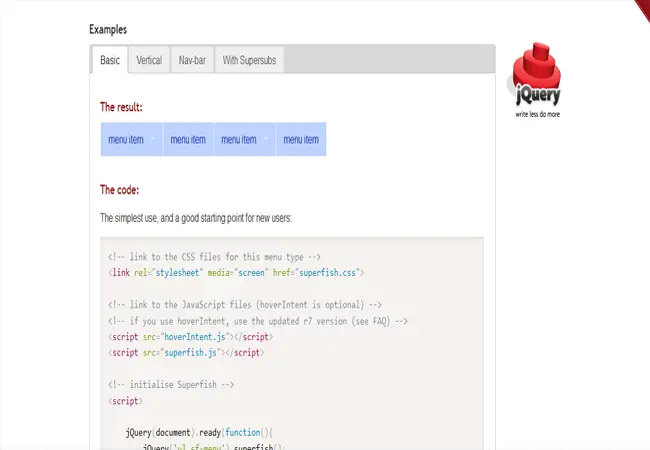The height and width of the screenshot is (450, 650).
Task: Click 'The code:' heading
Action: tap(119, 190)
